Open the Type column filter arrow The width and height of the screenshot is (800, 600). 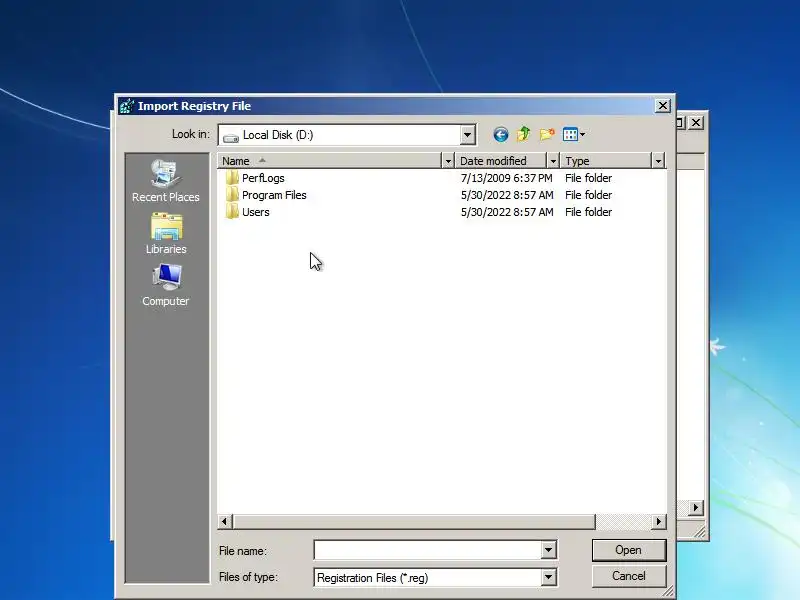point(658,161)
